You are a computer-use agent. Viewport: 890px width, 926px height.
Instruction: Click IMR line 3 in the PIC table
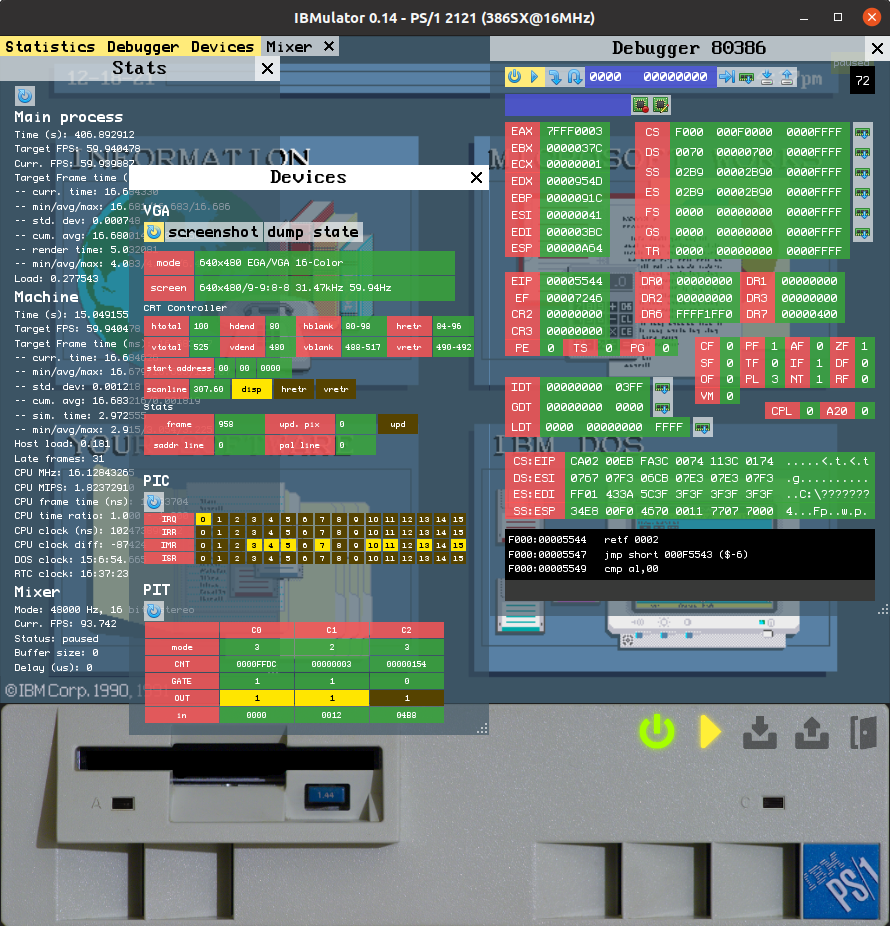254,545
